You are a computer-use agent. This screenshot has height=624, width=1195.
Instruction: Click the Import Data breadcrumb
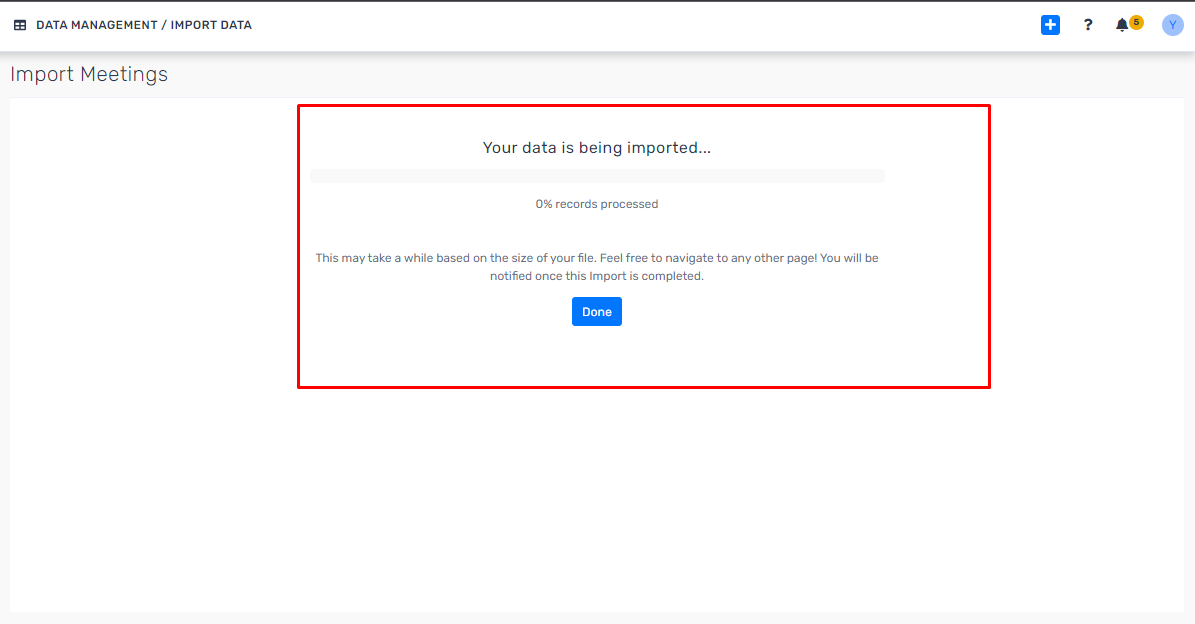click(211, 25)
